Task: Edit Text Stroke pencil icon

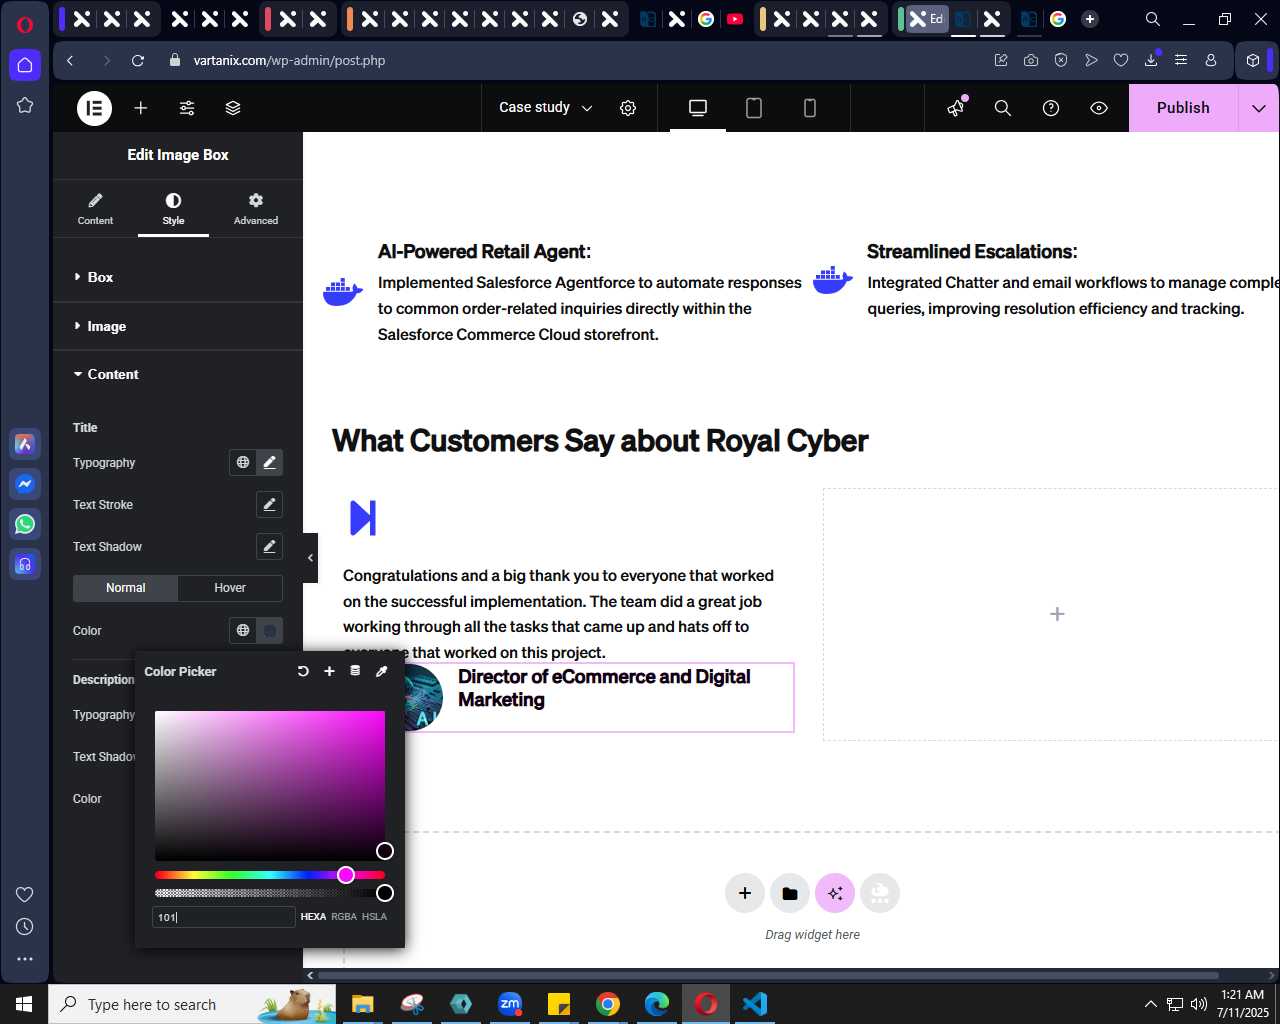Action: [269, 505]
